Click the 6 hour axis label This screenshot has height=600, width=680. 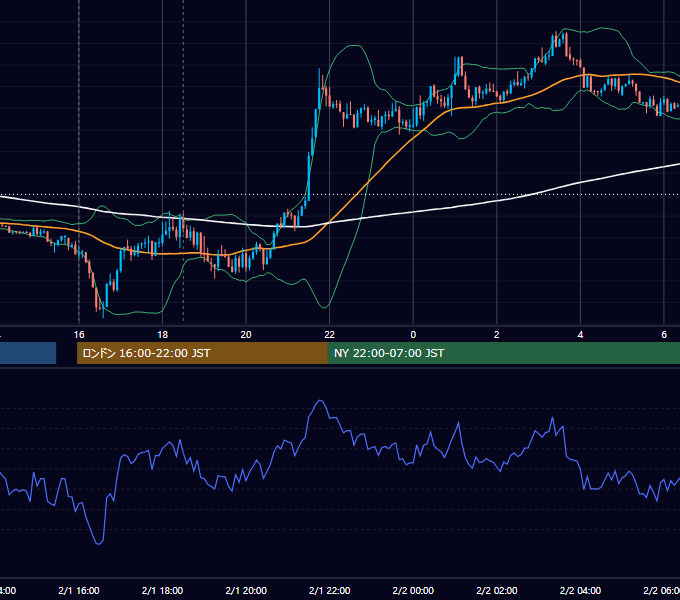(x=664, y=335)
